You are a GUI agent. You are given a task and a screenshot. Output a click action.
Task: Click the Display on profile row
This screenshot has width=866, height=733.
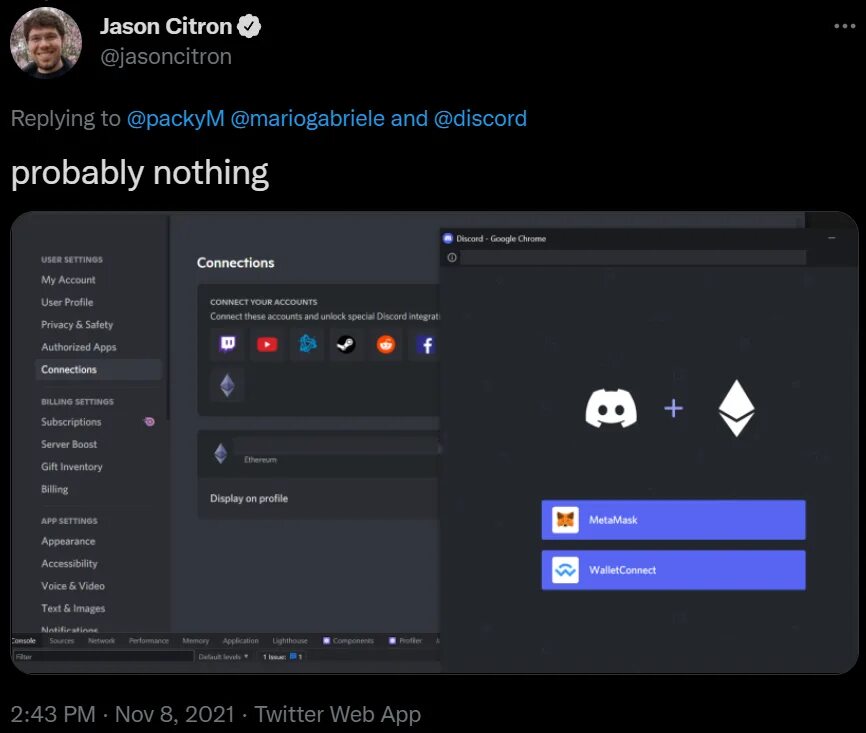click(x=319, y=498)
